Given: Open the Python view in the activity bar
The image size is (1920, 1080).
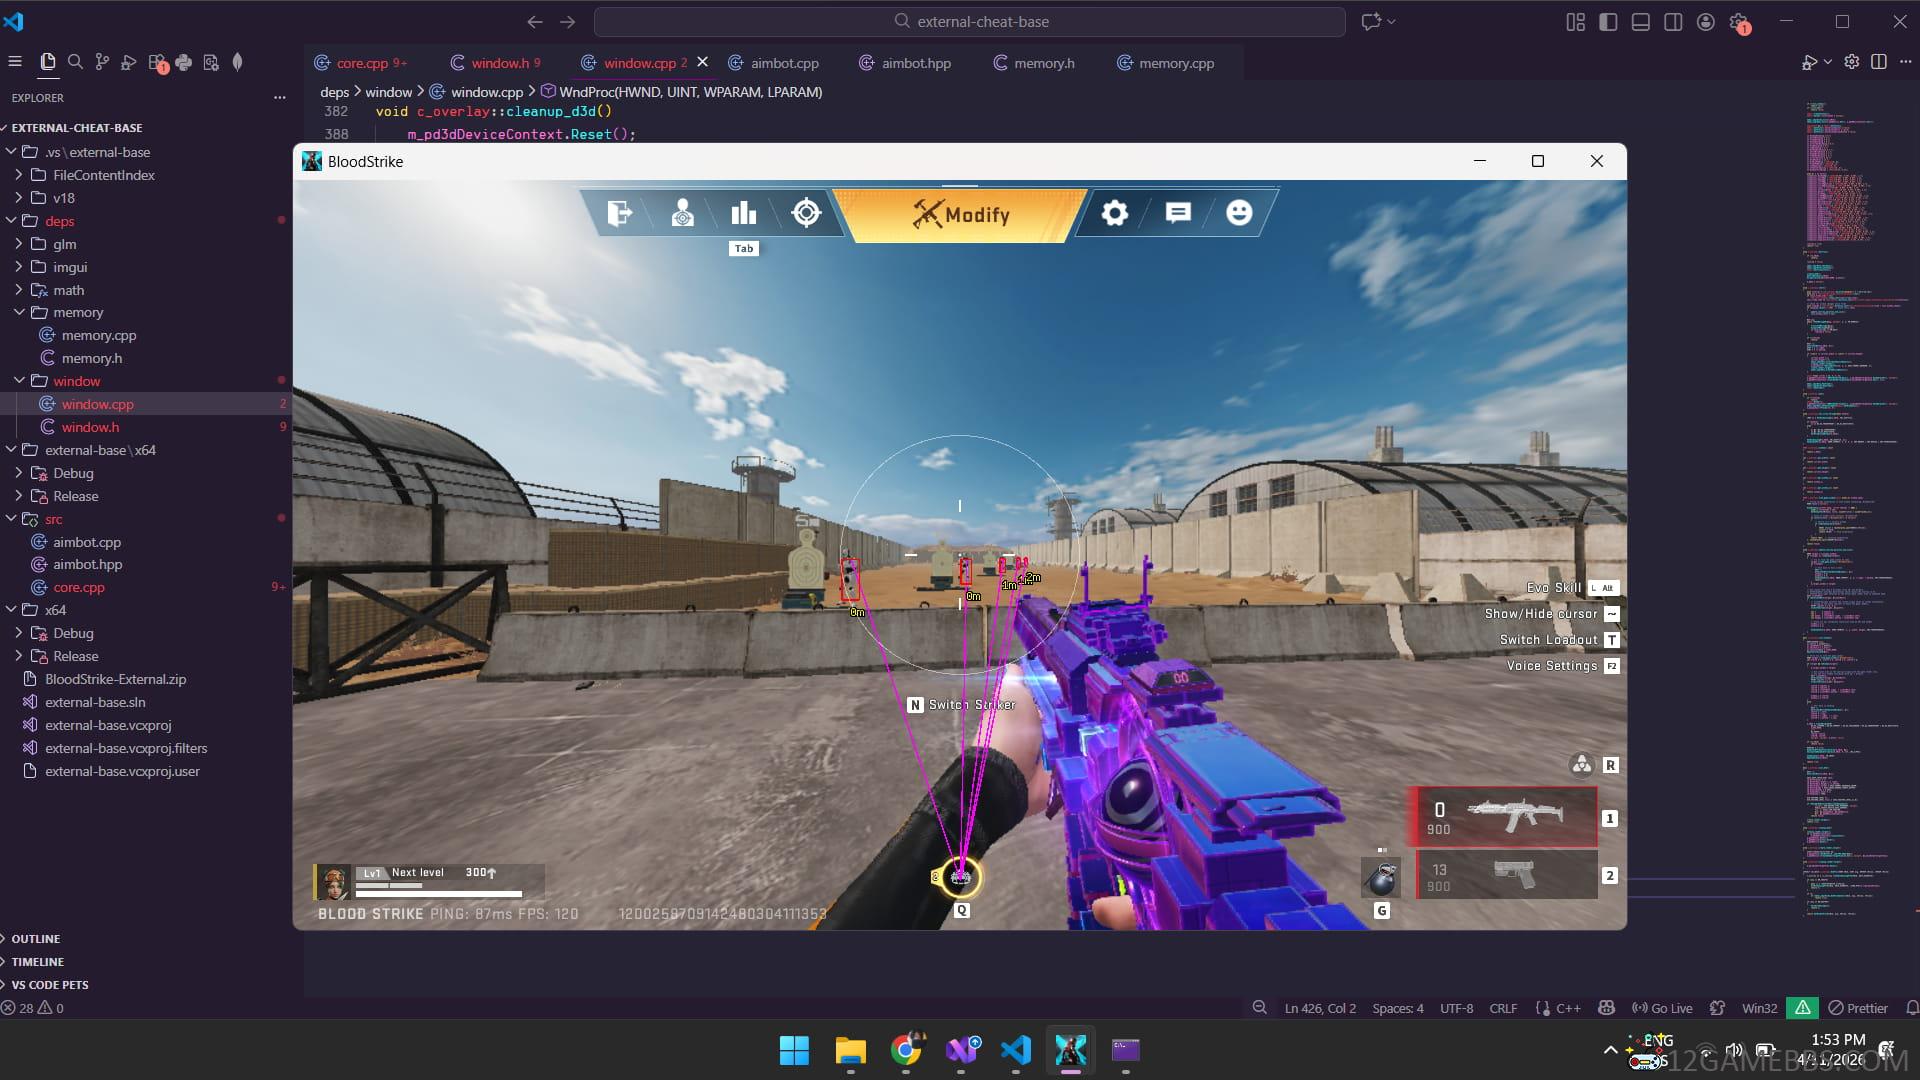Looking at the screenshot, I should (x=184, y=62).
